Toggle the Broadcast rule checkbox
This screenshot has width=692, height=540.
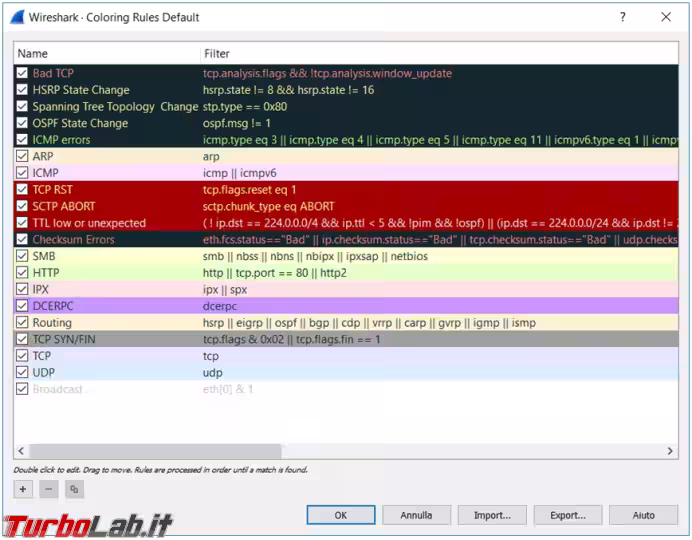(x=22, y=389)
